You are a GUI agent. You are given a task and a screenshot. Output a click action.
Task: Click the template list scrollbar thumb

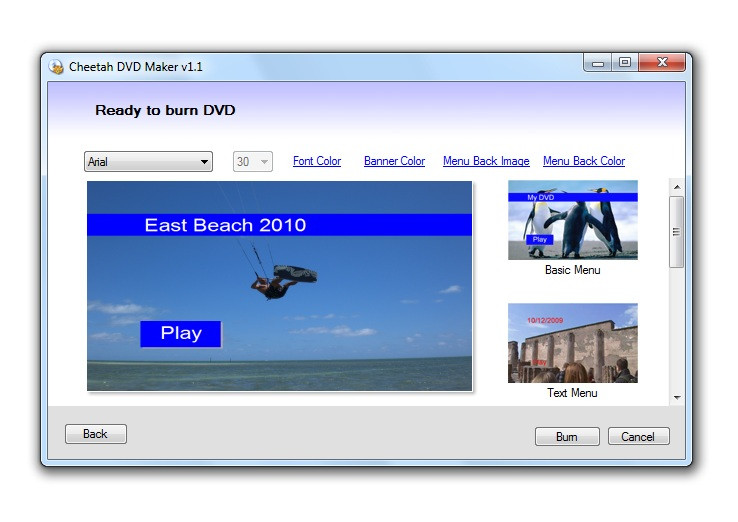[677, 232]
